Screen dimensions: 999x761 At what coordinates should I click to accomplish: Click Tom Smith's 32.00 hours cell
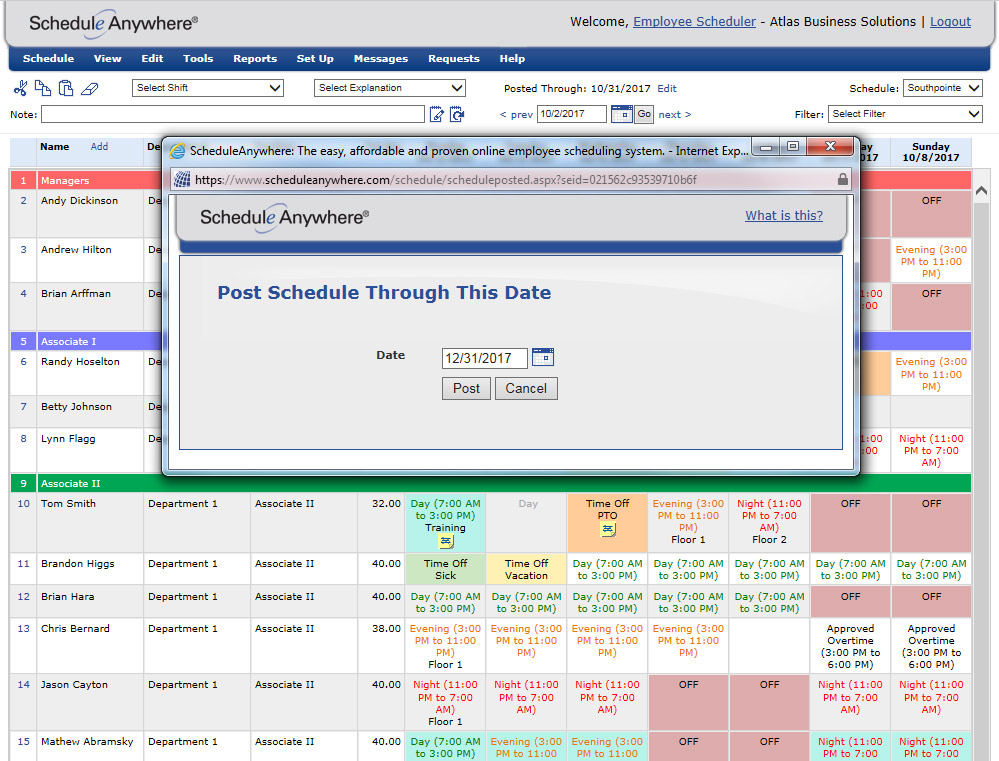(x=381, y=523)
